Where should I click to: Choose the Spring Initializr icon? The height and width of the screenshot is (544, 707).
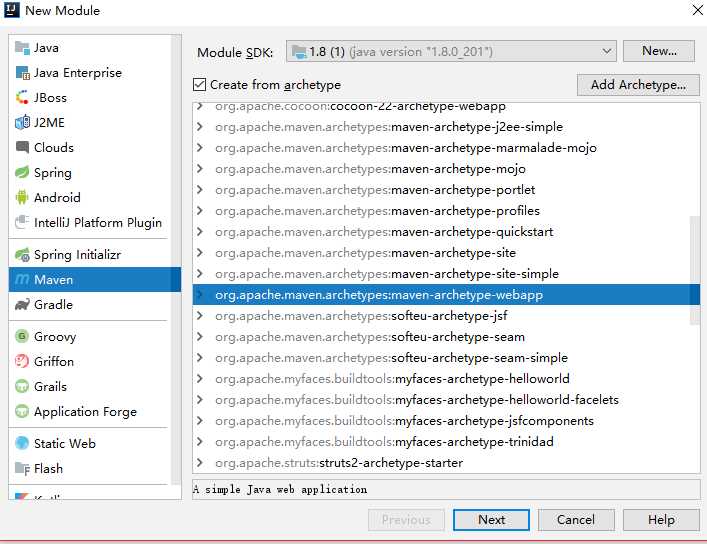pos(22,254)
